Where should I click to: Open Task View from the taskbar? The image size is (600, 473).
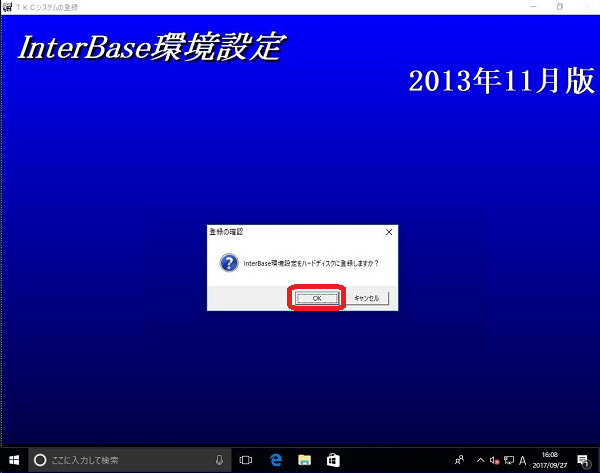(246, 460)
